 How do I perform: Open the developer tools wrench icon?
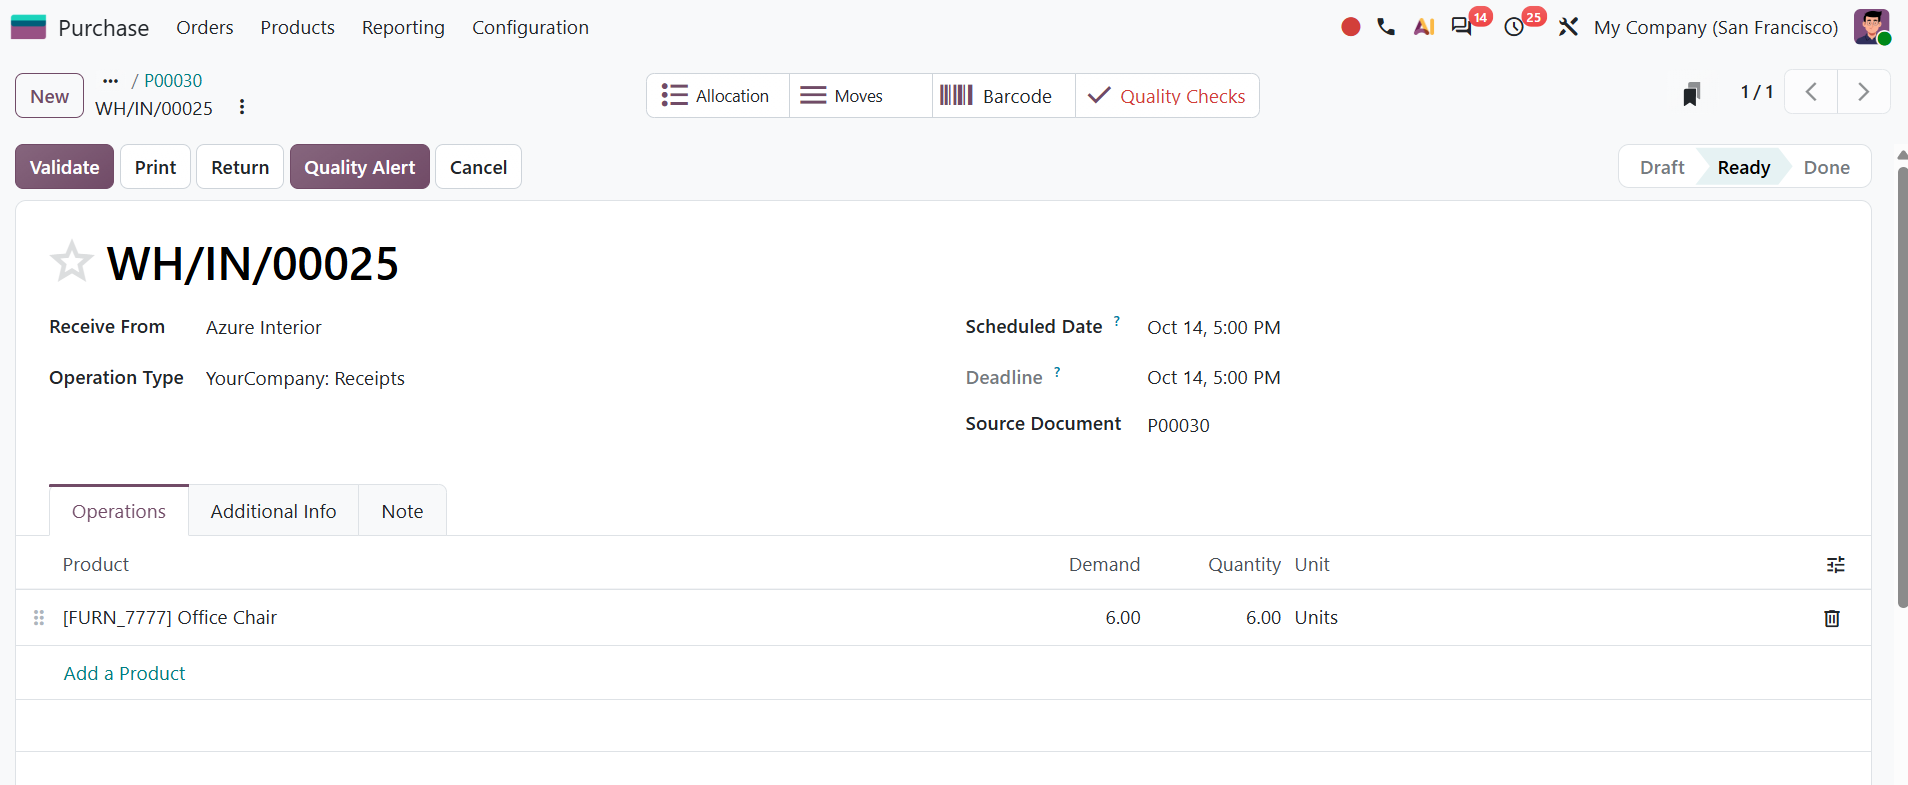(1568, 27)
